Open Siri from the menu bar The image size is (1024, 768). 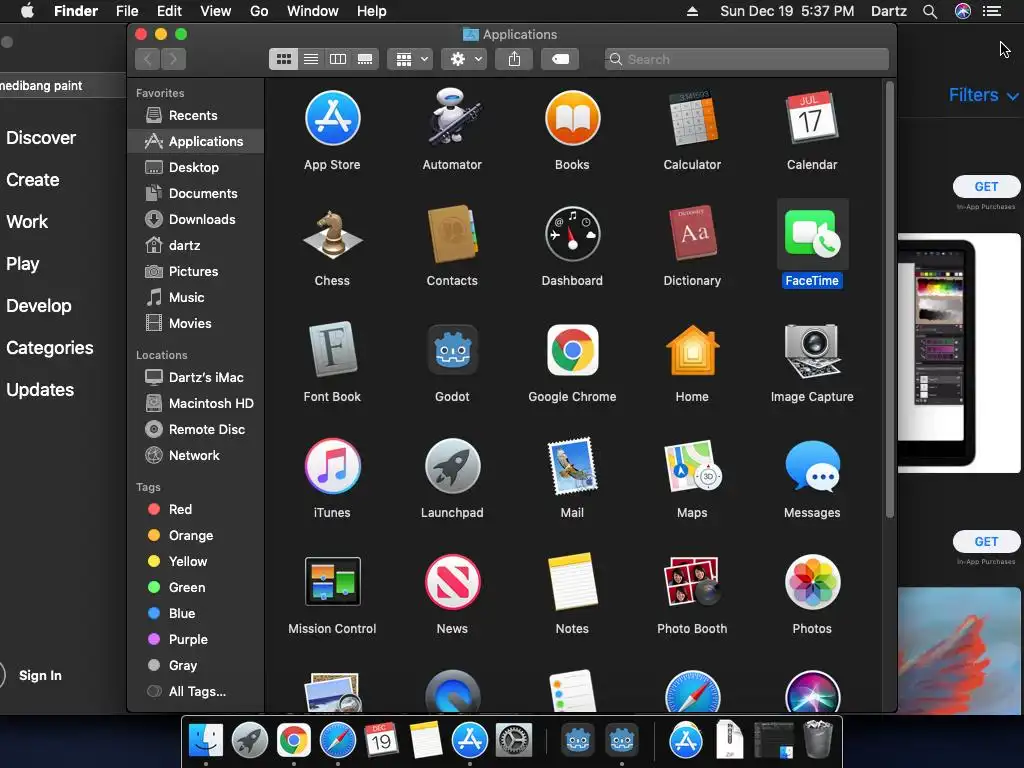click(963, 11)
